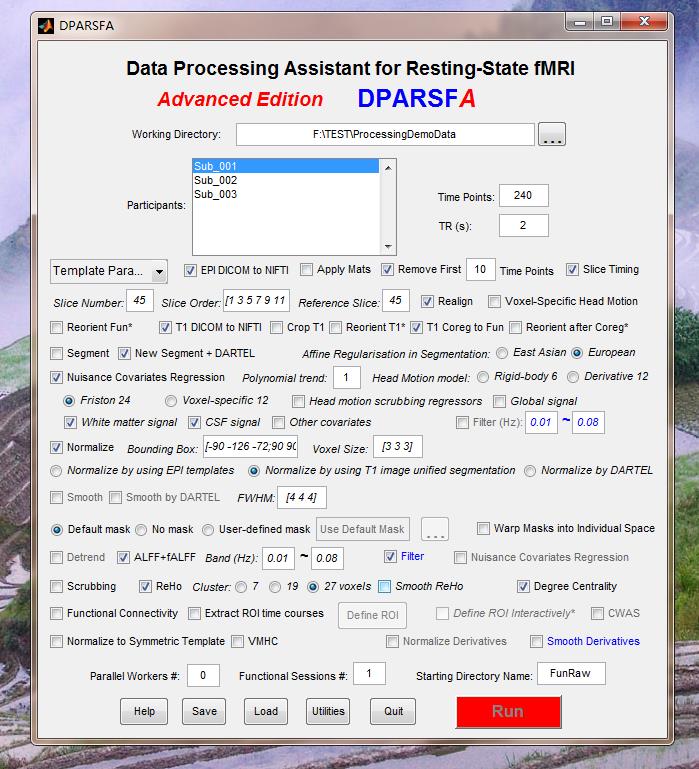Click the Voxel Size field
This screenshot has height=769, width=699.
click(398, 447)
